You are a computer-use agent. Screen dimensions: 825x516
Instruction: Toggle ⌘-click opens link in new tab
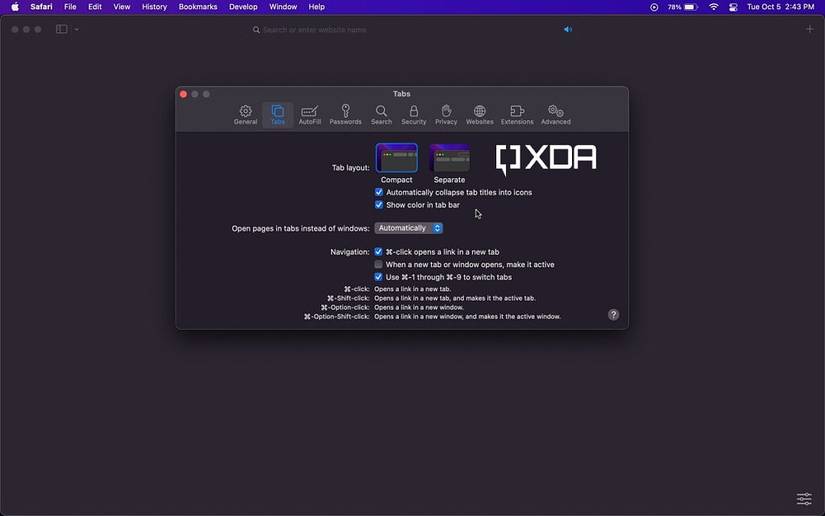pos(378,251)
